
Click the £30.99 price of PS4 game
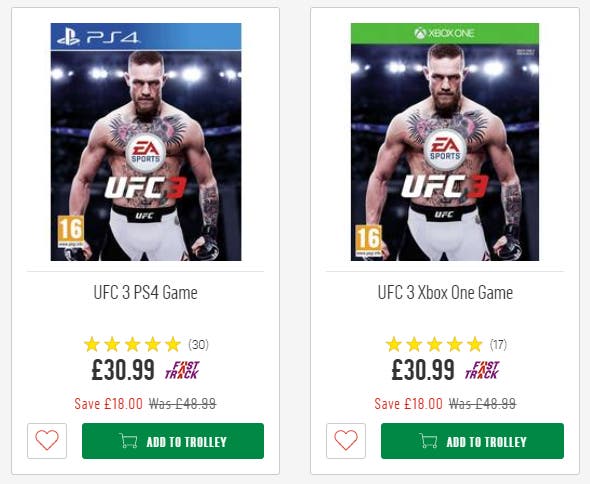[x=123, y=370]
